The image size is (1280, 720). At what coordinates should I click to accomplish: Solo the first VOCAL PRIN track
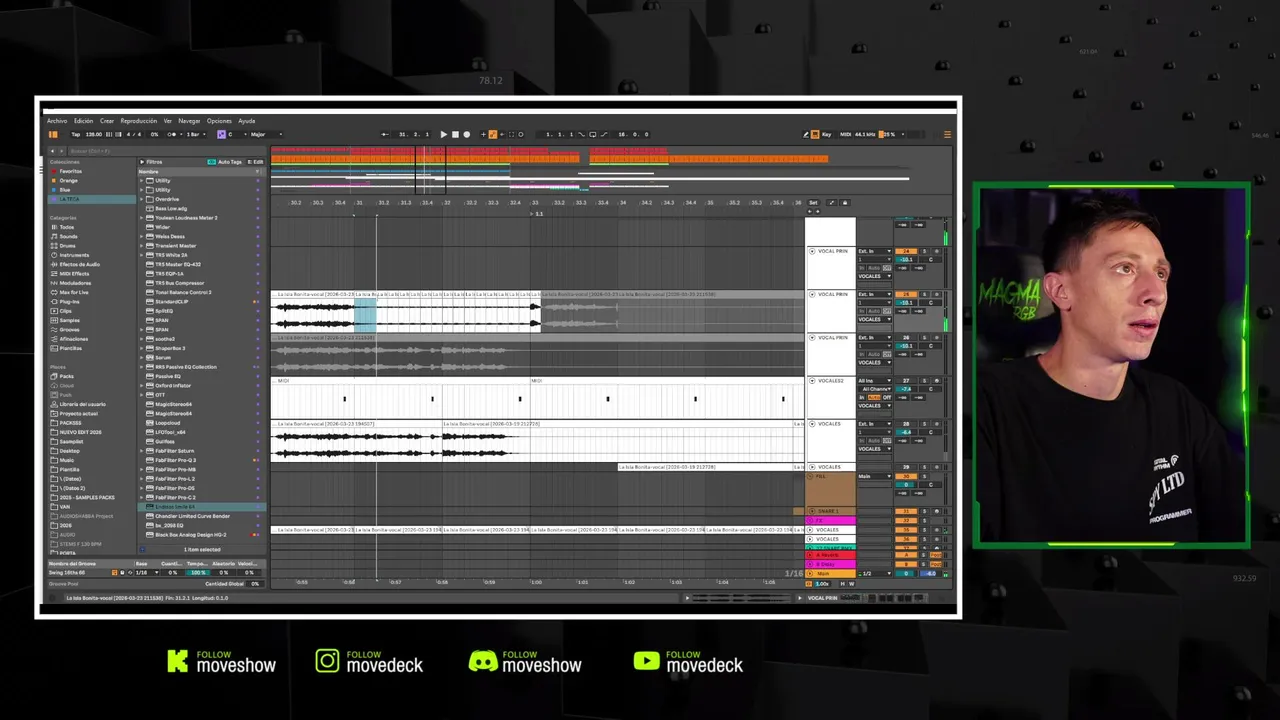(x=923, y=251)
